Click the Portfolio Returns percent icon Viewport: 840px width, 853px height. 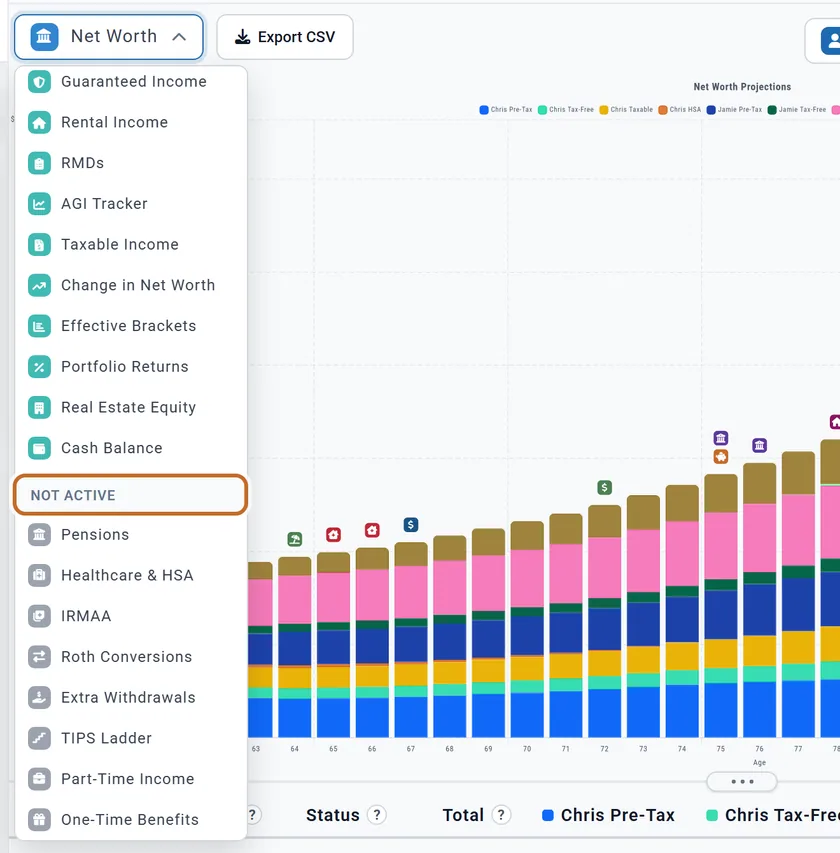click(39, 367)
